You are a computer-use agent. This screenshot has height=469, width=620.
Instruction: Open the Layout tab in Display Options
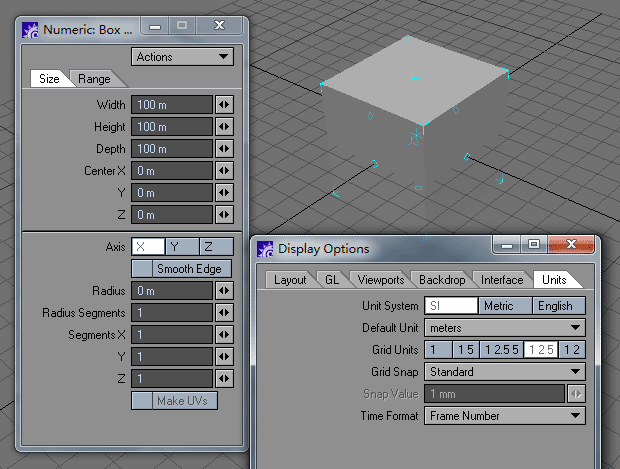(x=290, y=280)
